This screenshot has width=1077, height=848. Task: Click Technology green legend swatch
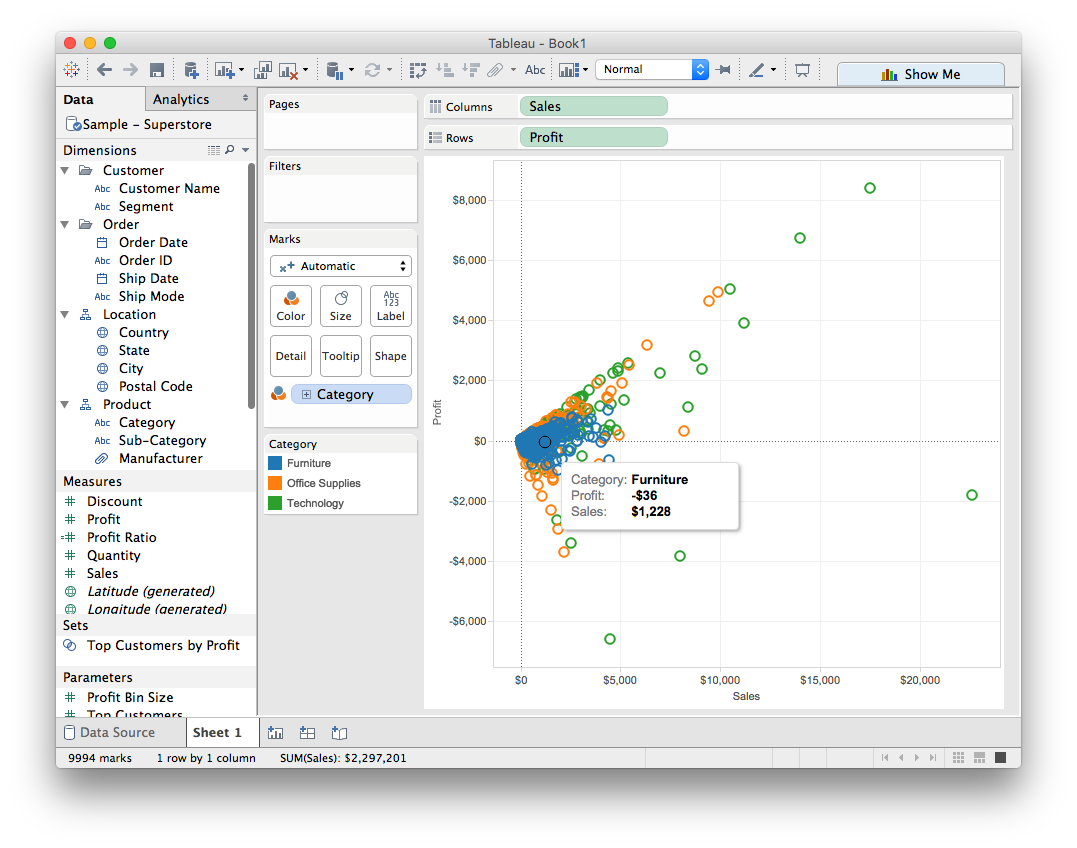click(x=275, y=503)
